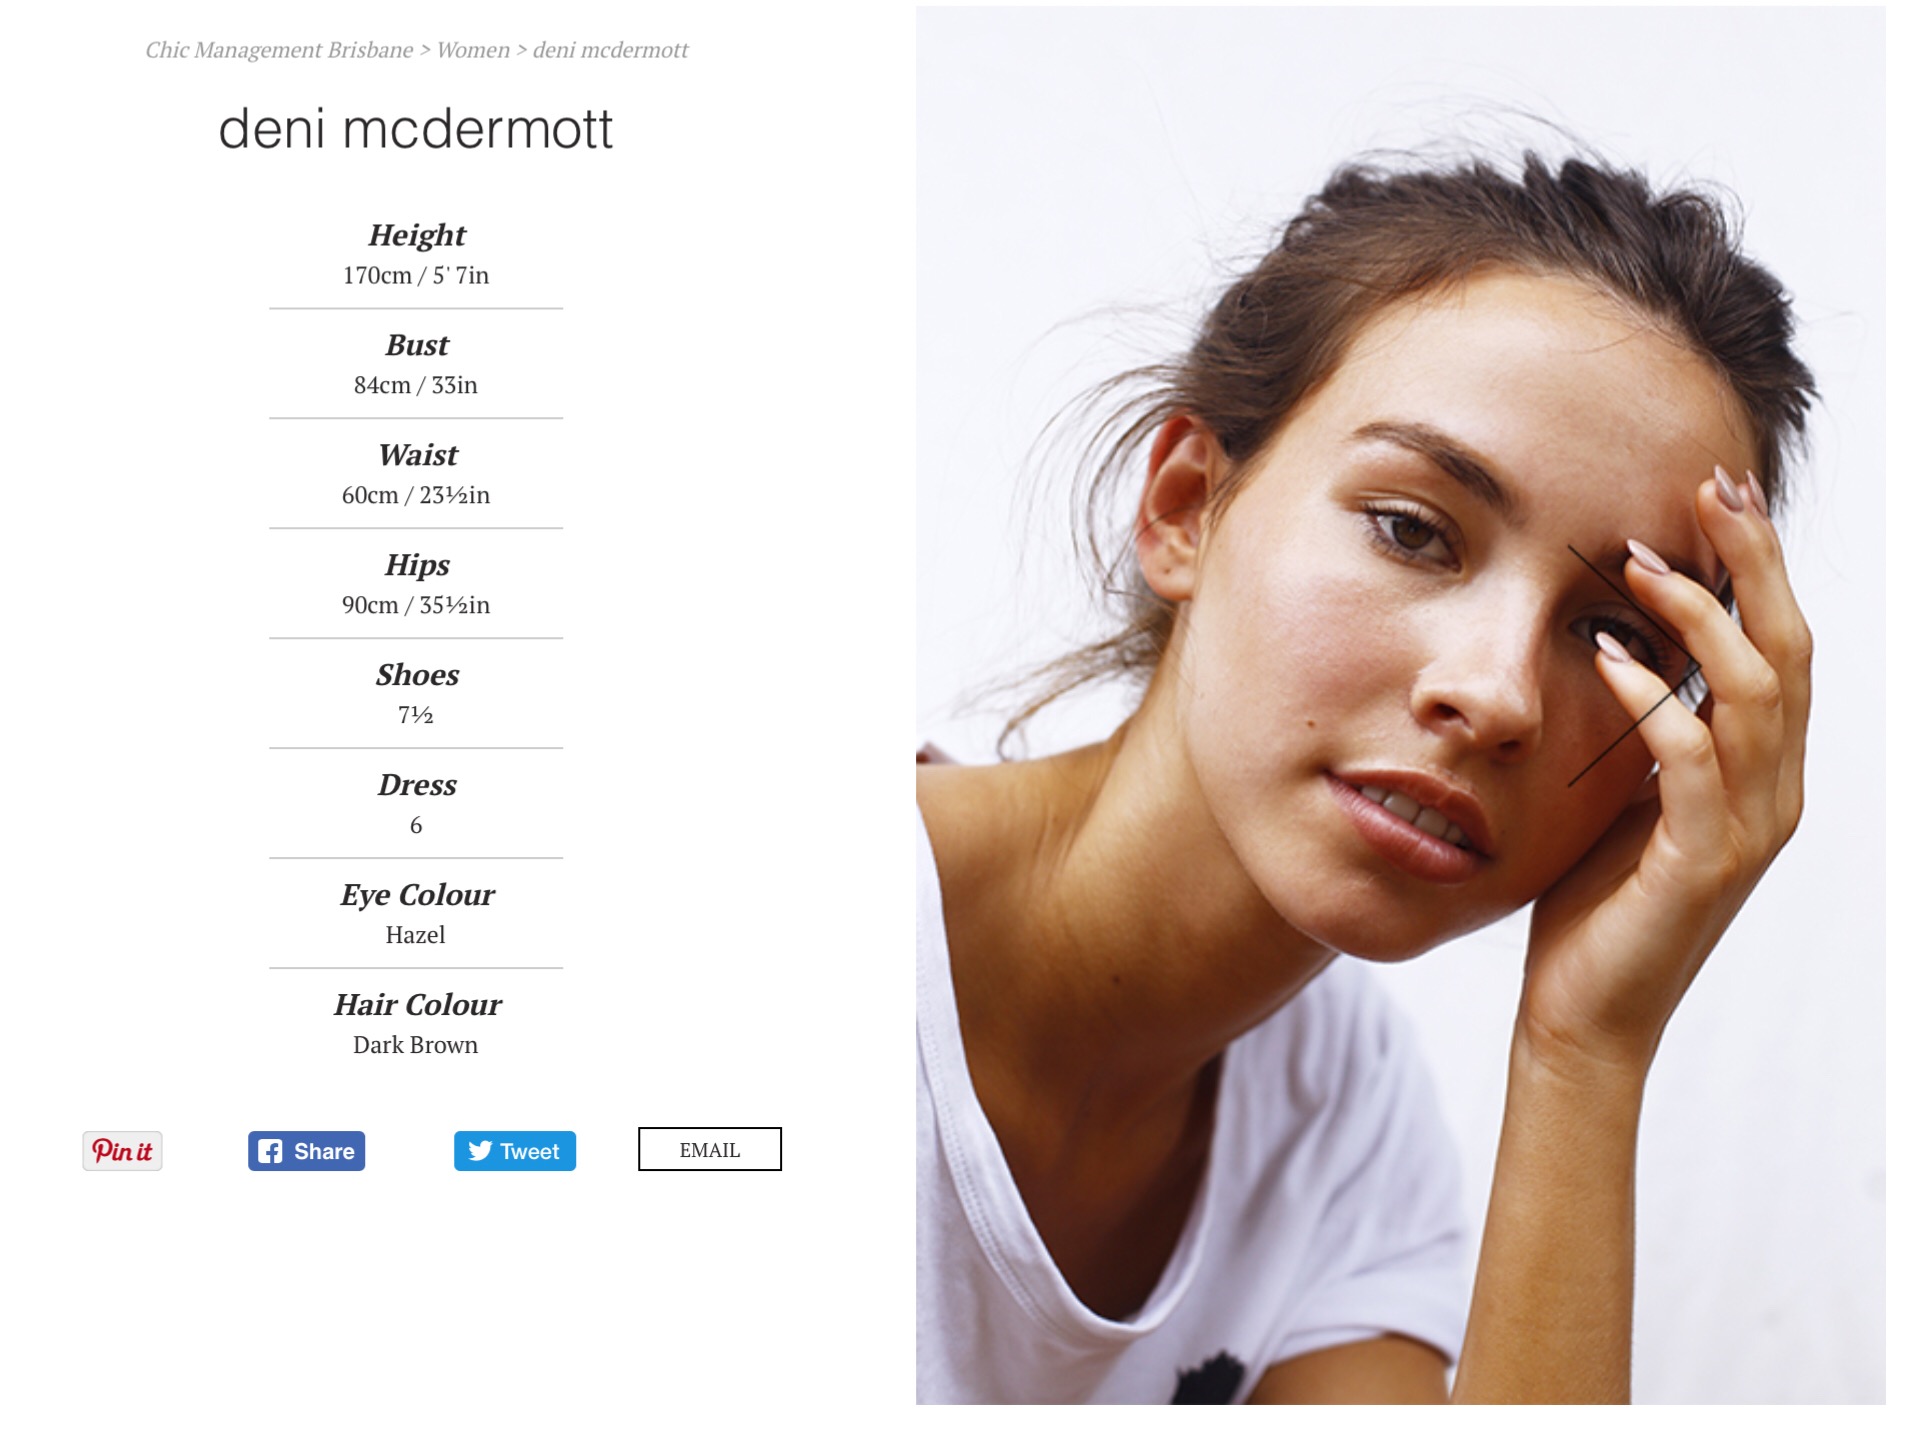Click the Twitter bird icon
1930x1444 pixels.
pos(480,1151)
